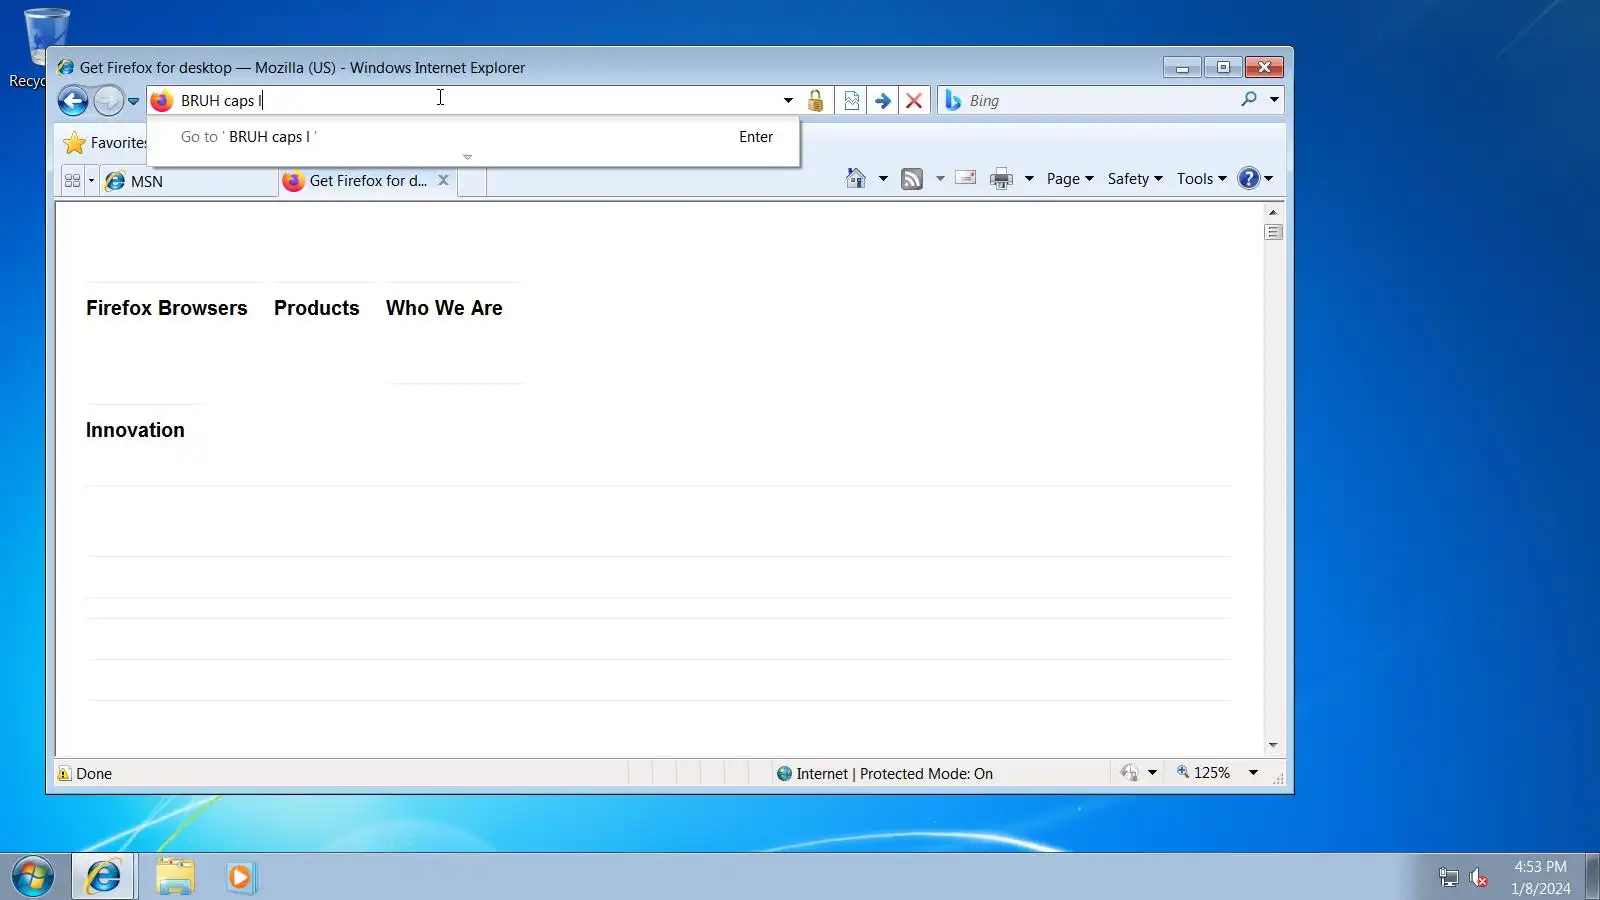Screen dimensions: 1600x900
Task: Select the 'Go to BRUH caps I' suggestion
Action: pyautogui.click(x=474, y=137)
